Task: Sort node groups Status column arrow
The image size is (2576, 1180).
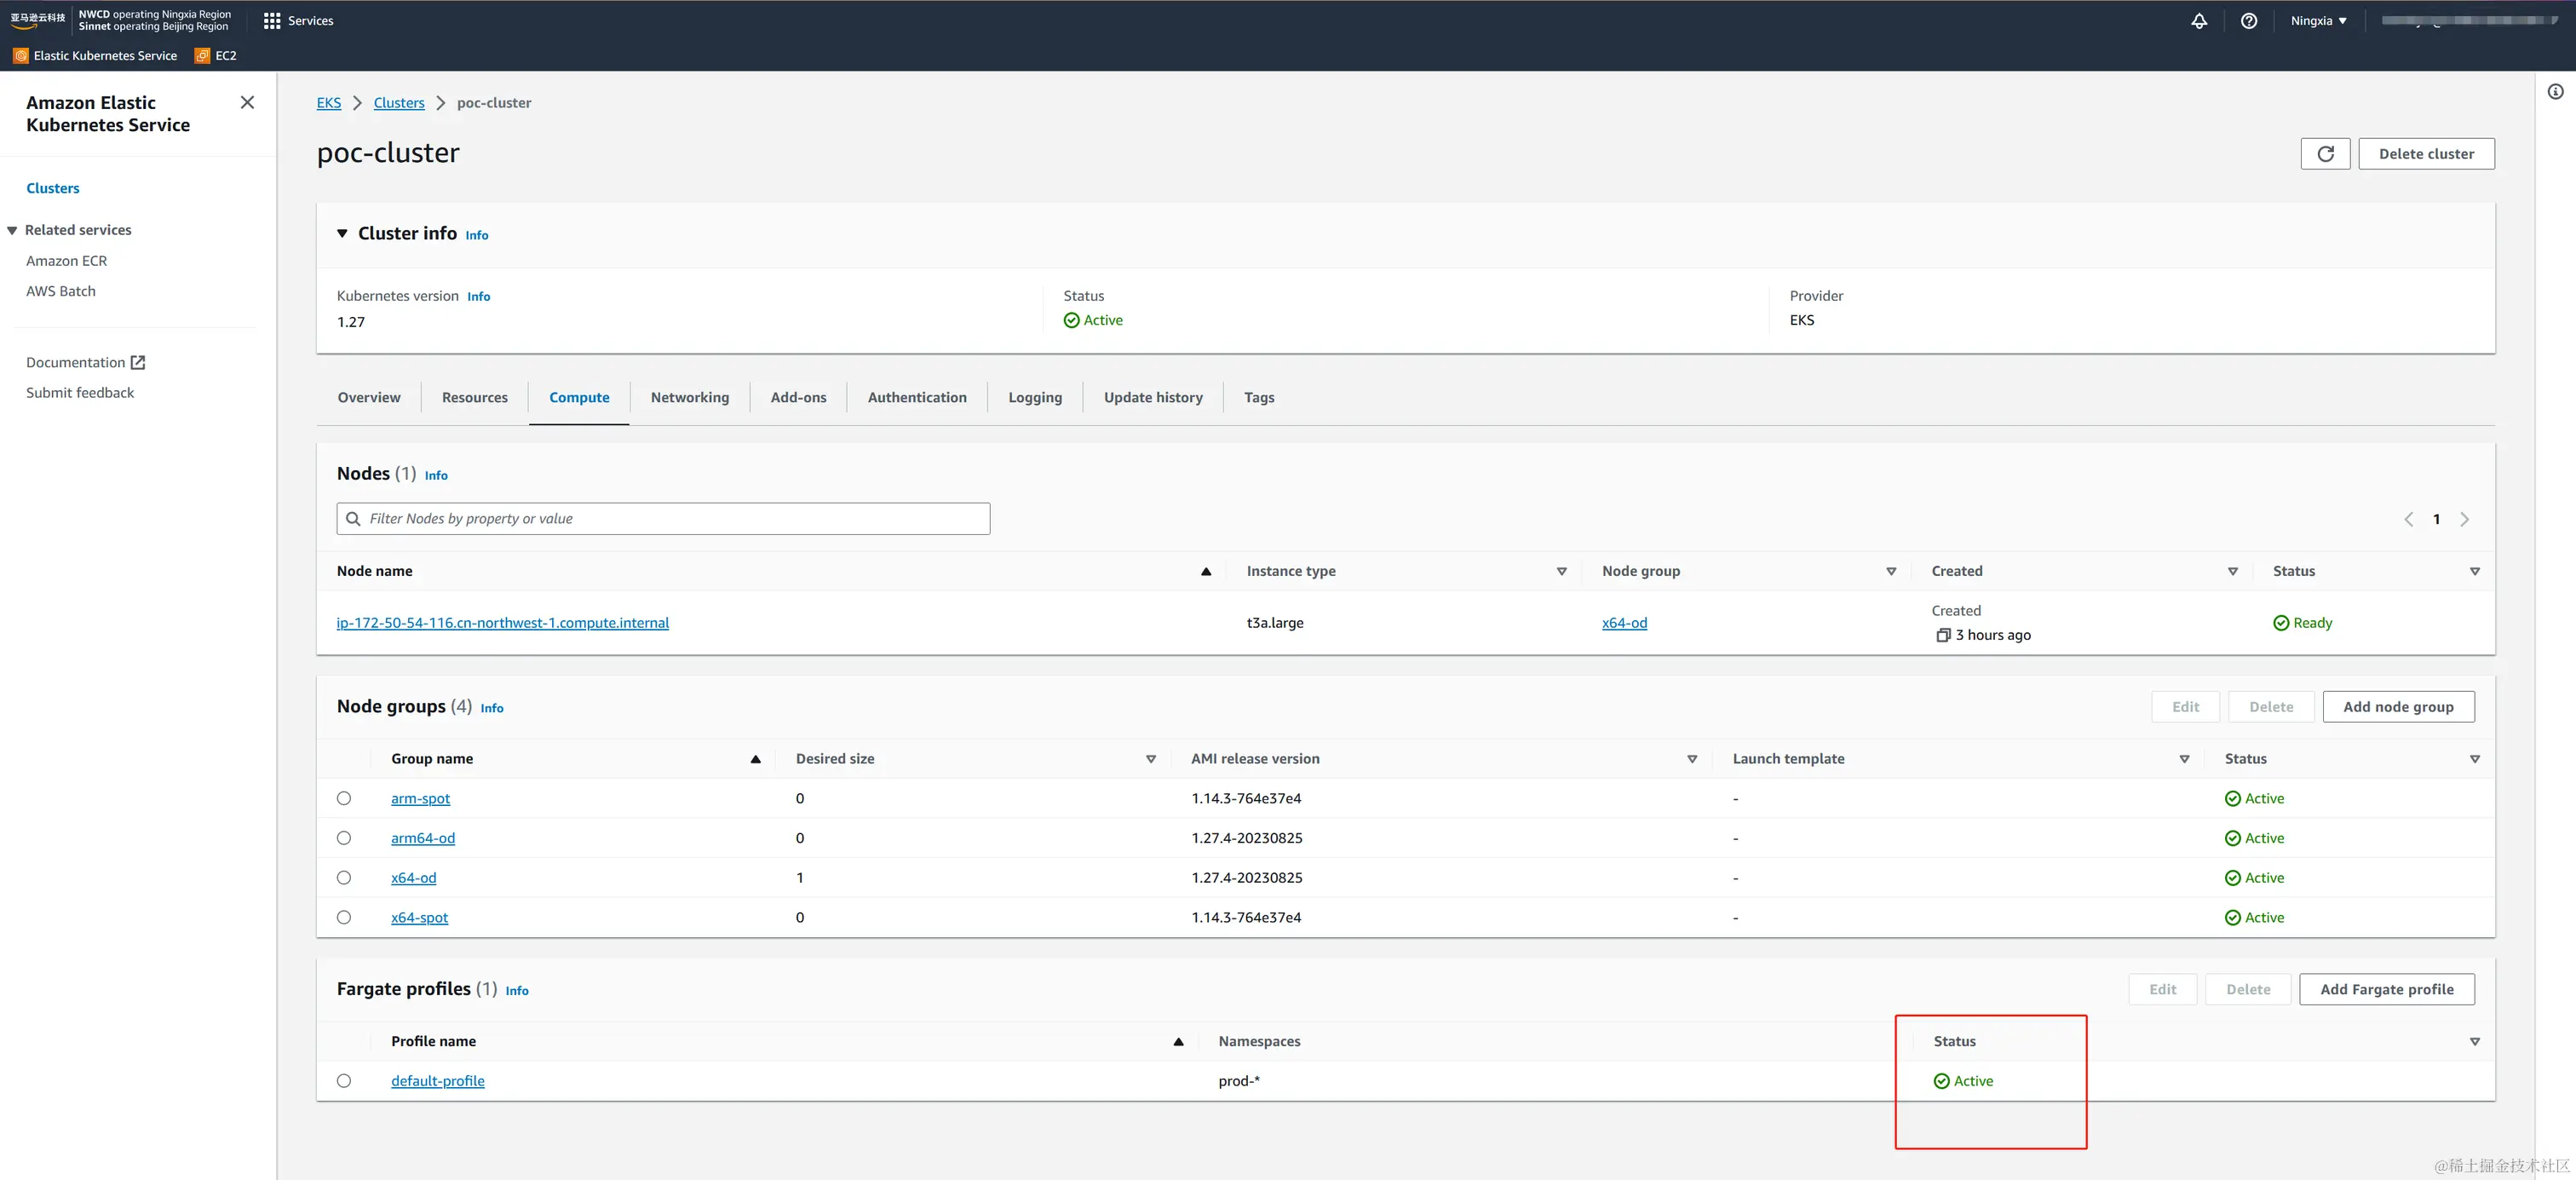Action: click(2475, 759)
